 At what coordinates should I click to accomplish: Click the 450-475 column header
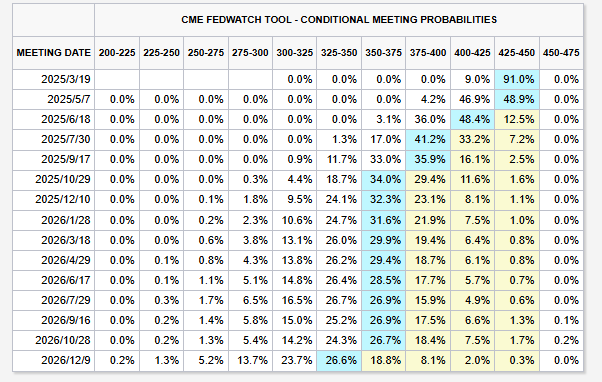click(561, 53)
